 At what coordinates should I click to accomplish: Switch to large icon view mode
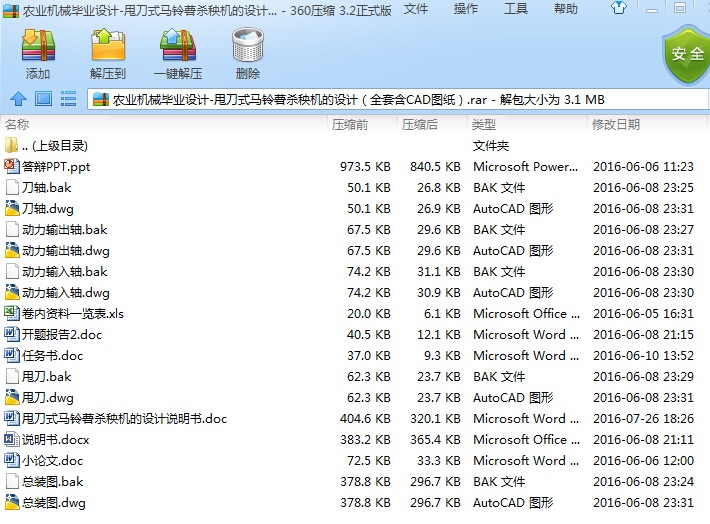[x=43, y=99]
